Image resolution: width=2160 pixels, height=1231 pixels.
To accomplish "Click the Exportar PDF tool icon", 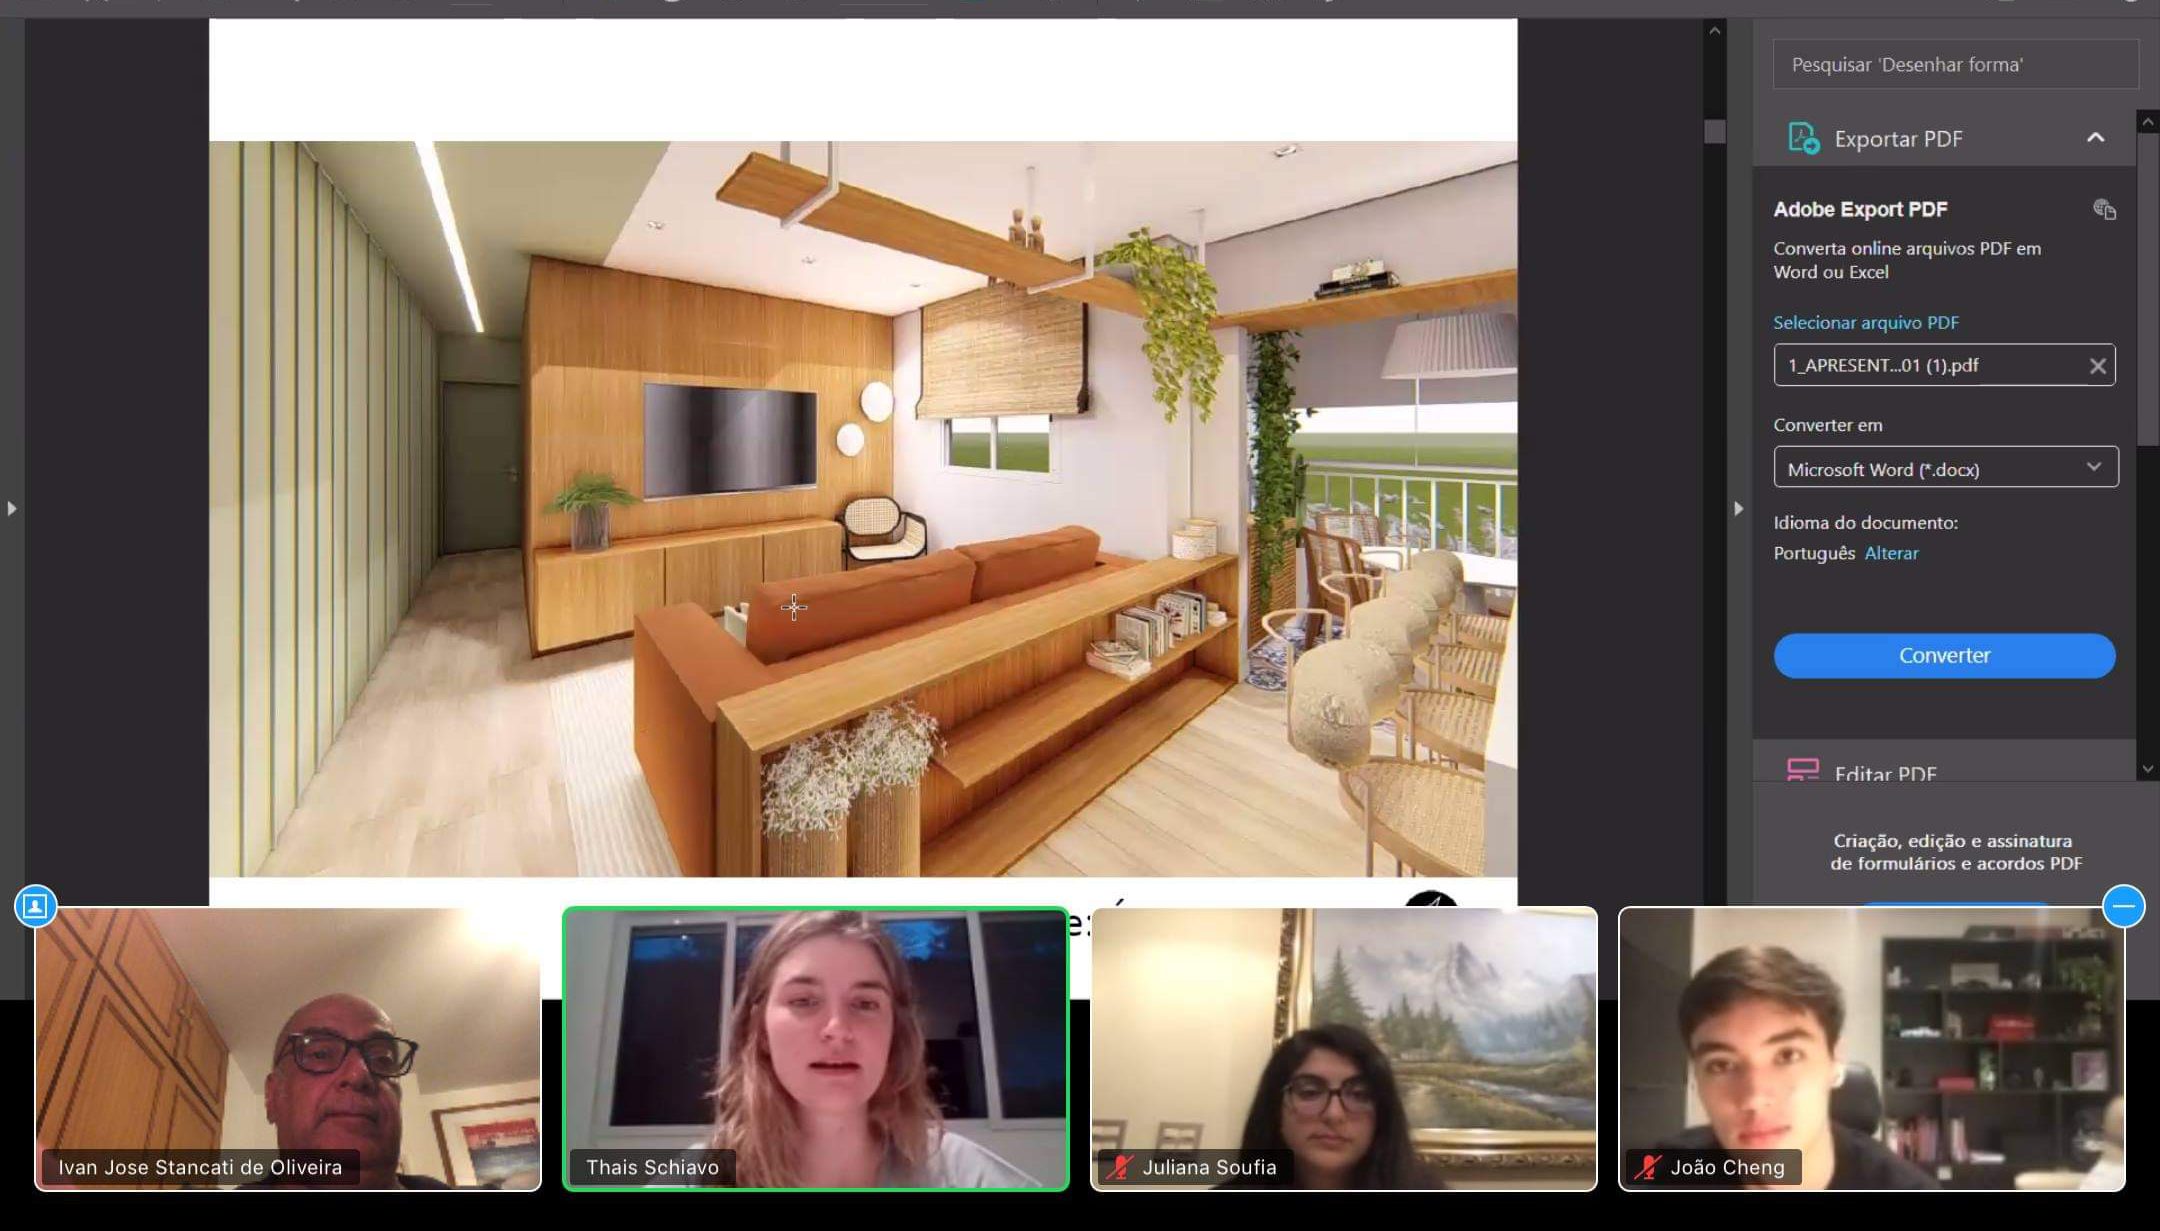I will (x=1803, y=138).
